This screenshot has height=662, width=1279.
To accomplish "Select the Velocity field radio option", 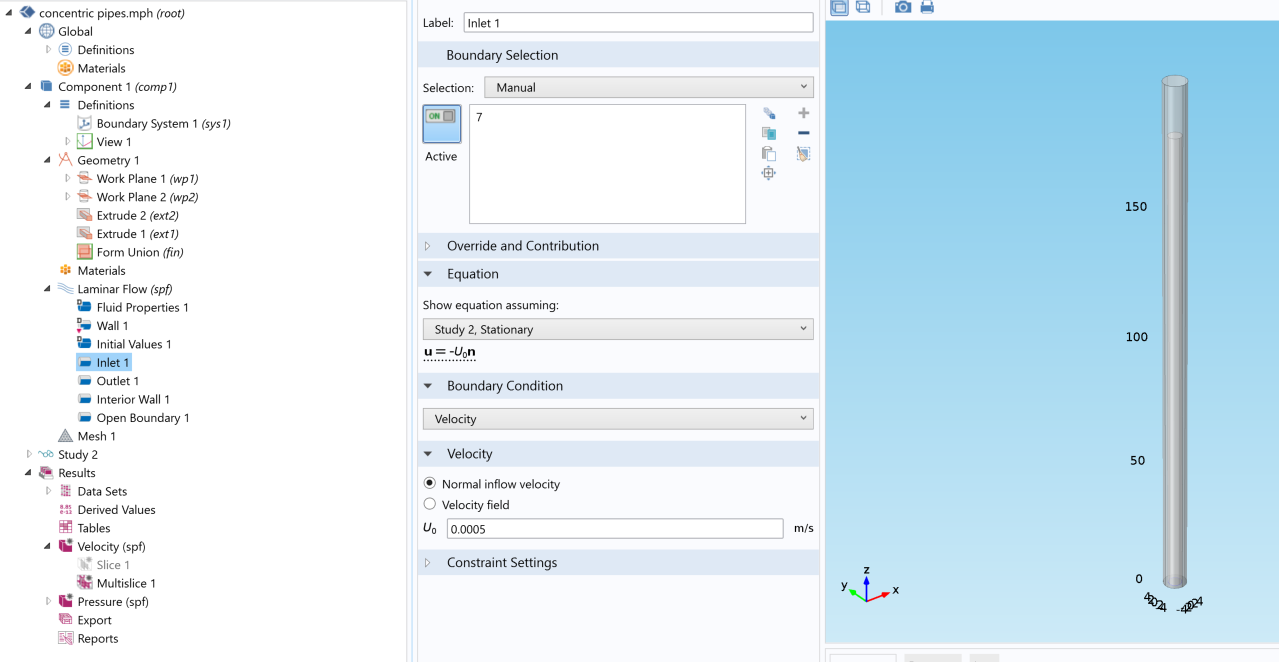I will (x=430, y=504).
